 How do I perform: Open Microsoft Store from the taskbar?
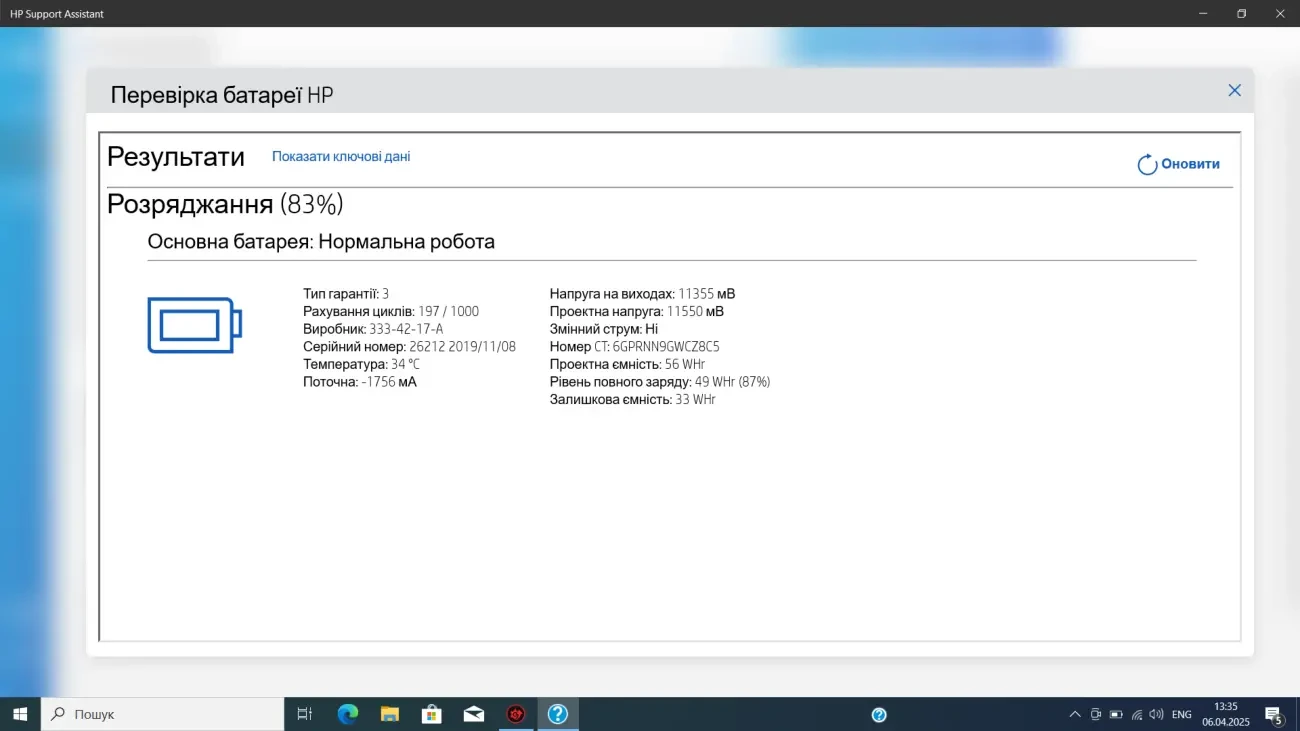coord(431,714)
